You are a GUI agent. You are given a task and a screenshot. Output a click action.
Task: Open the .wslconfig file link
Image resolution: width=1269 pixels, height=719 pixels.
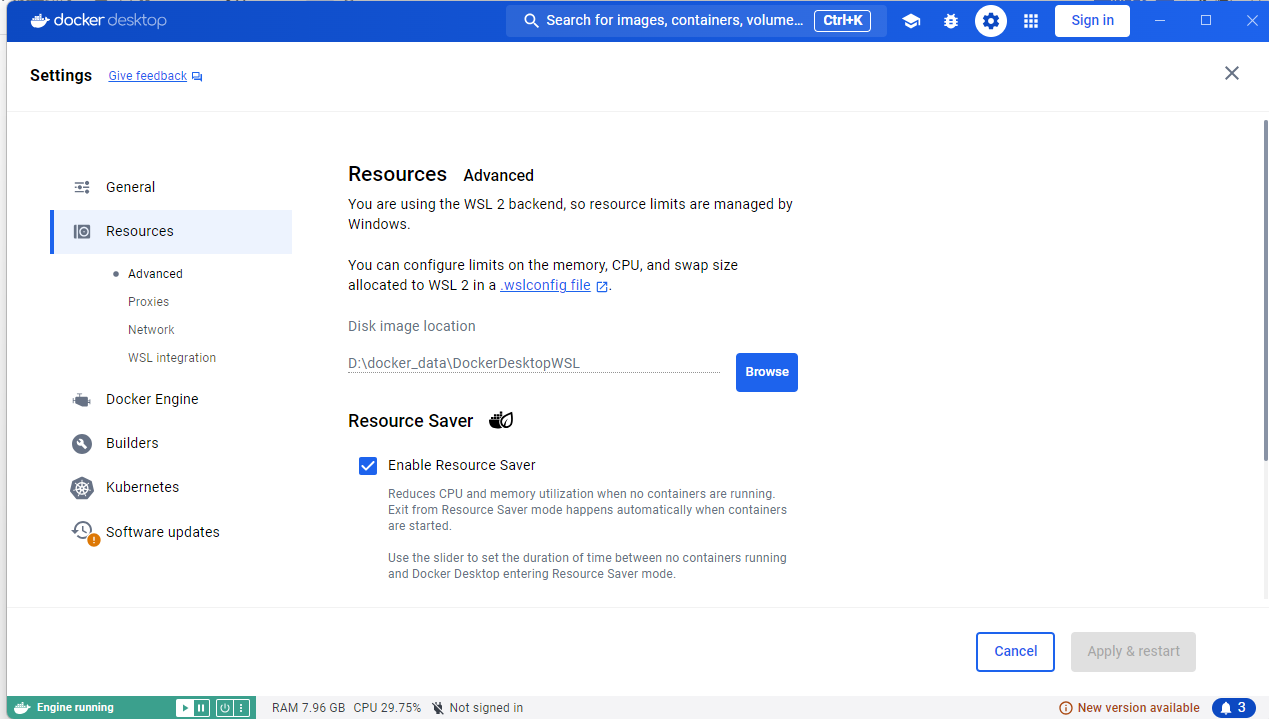coord(546,285)
